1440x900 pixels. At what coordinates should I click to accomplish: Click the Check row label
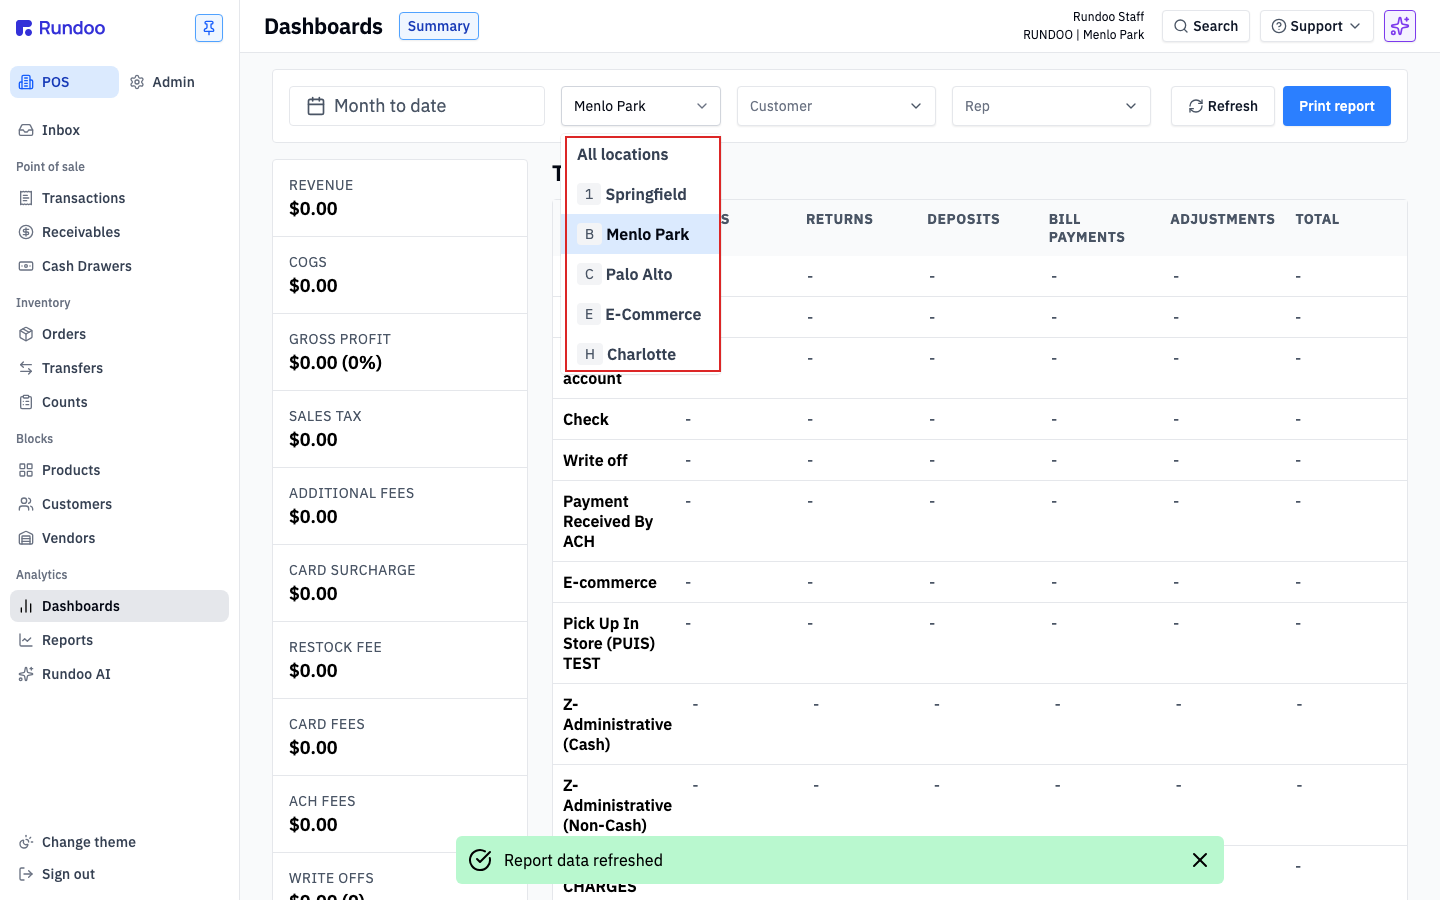[x=586, y=419]
